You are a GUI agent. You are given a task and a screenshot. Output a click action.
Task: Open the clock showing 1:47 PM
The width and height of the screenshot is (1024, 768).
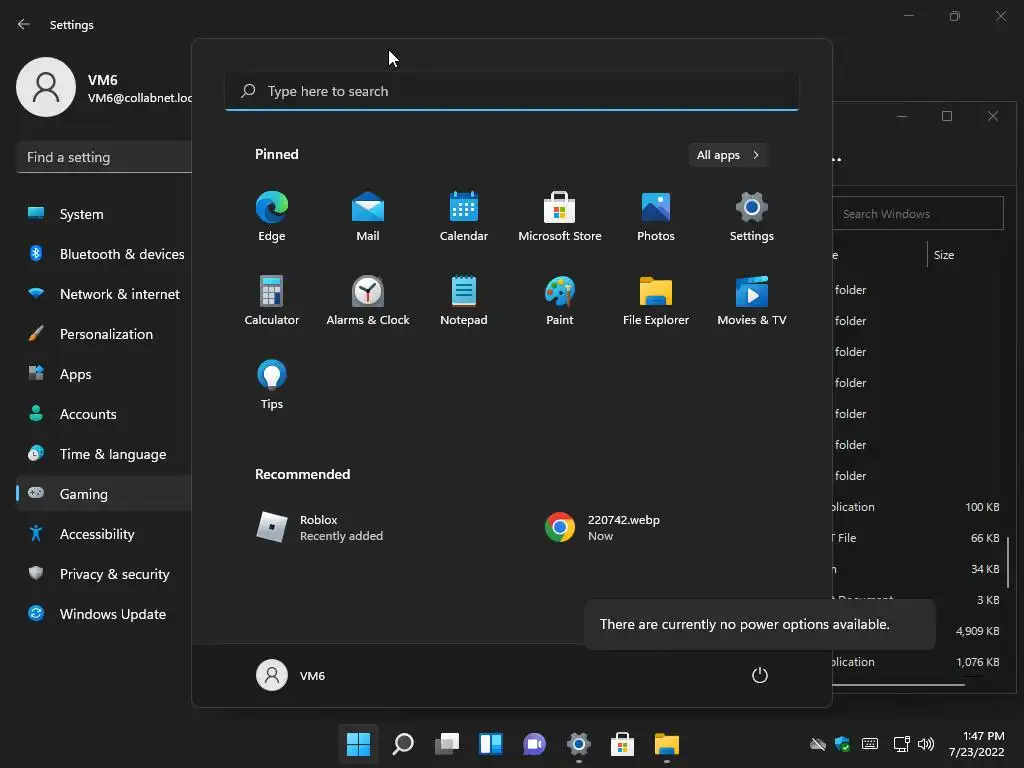[976, 744]
